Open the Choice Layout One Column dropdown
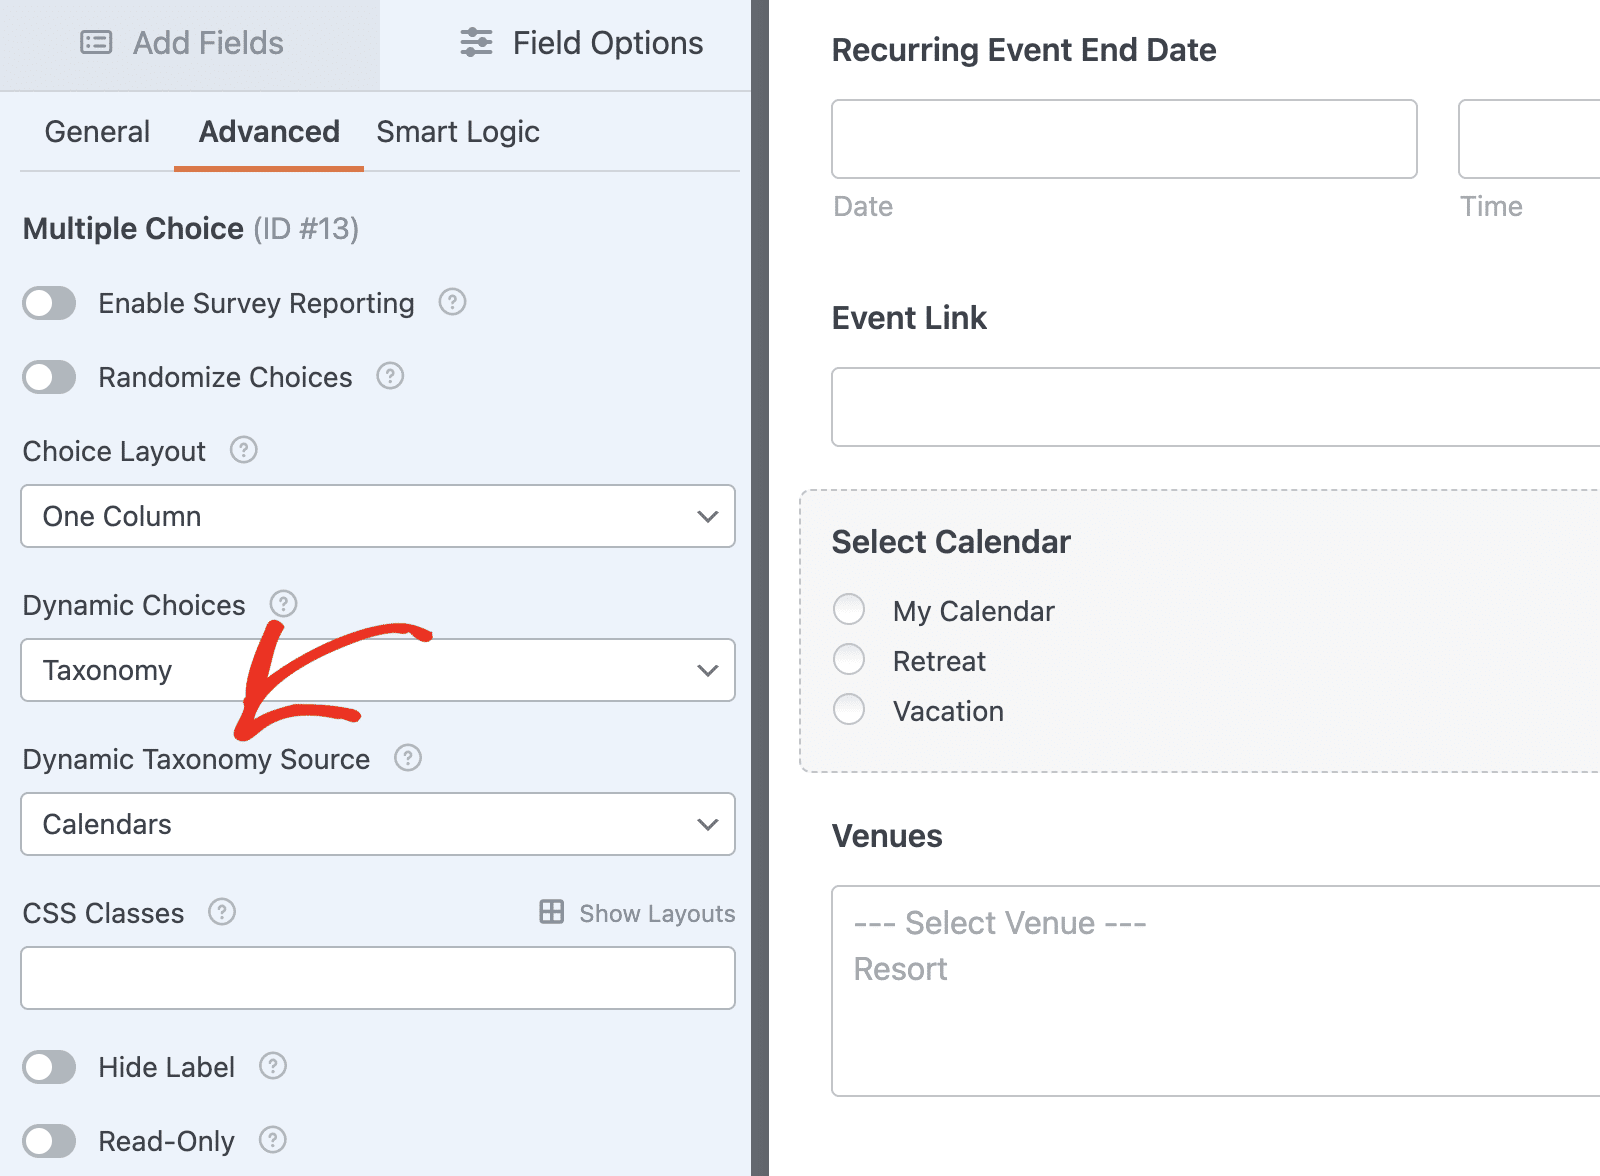Viewport: 1600px width, 1176px height. [378, 516]
